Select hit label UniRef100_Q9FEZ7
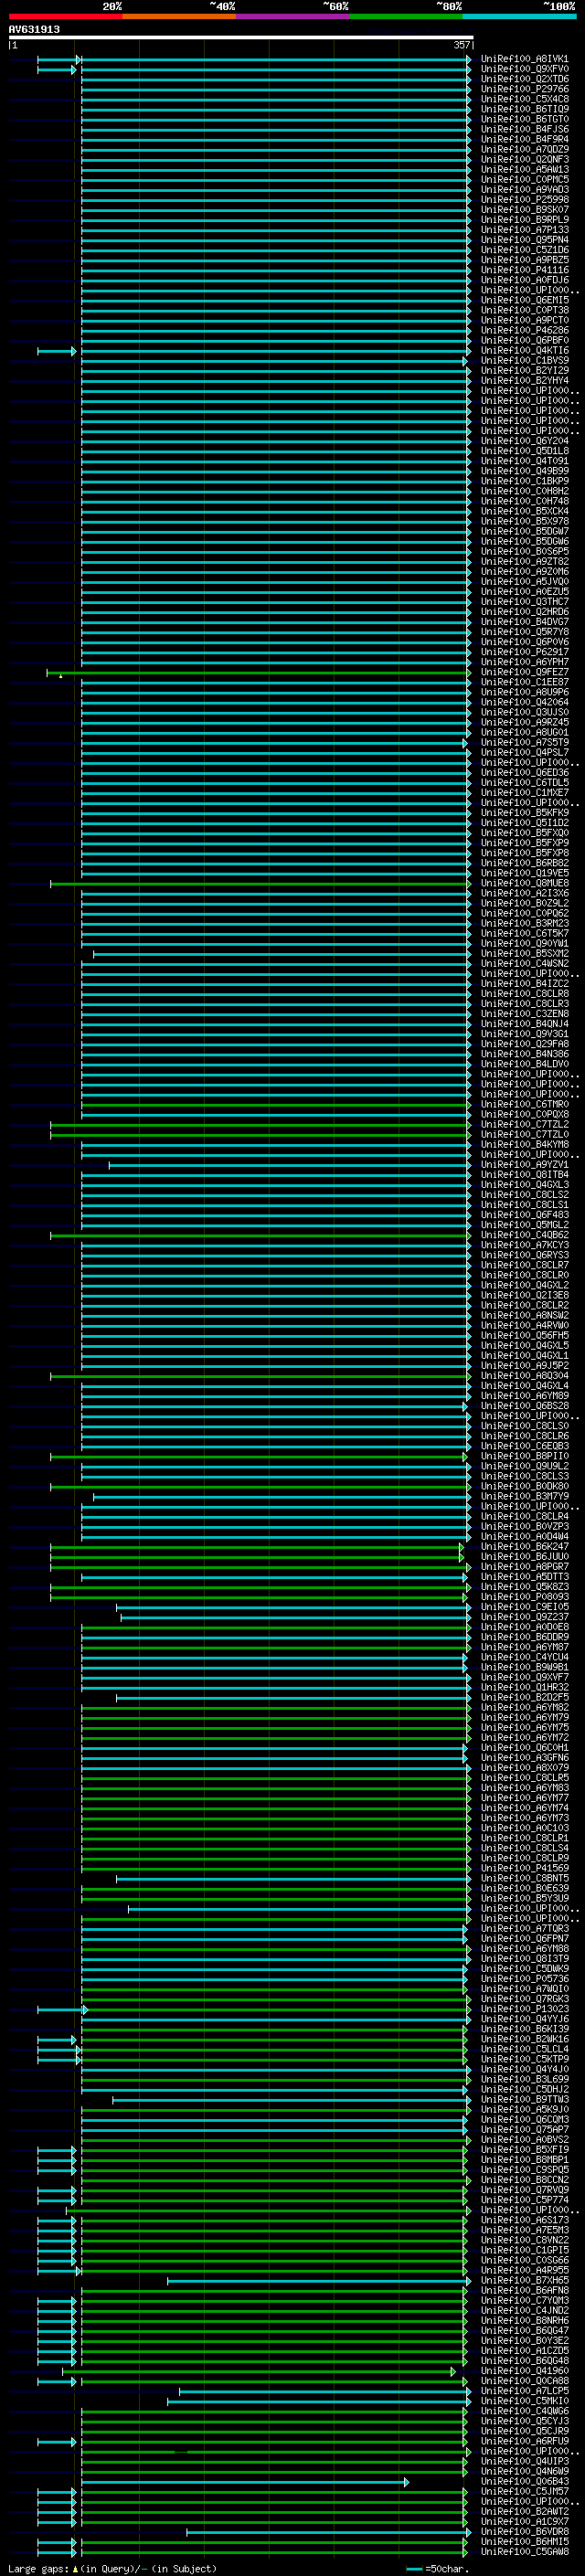The width and height of the screenshot is (585, 2576). [x=525, y=672]
